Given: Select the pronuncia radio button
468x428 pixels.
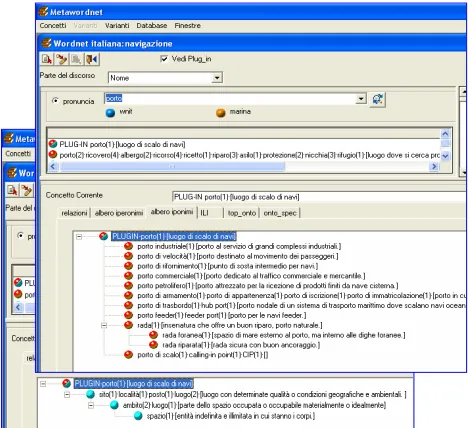Looking at the screenshot, I should tap(55, 101).
